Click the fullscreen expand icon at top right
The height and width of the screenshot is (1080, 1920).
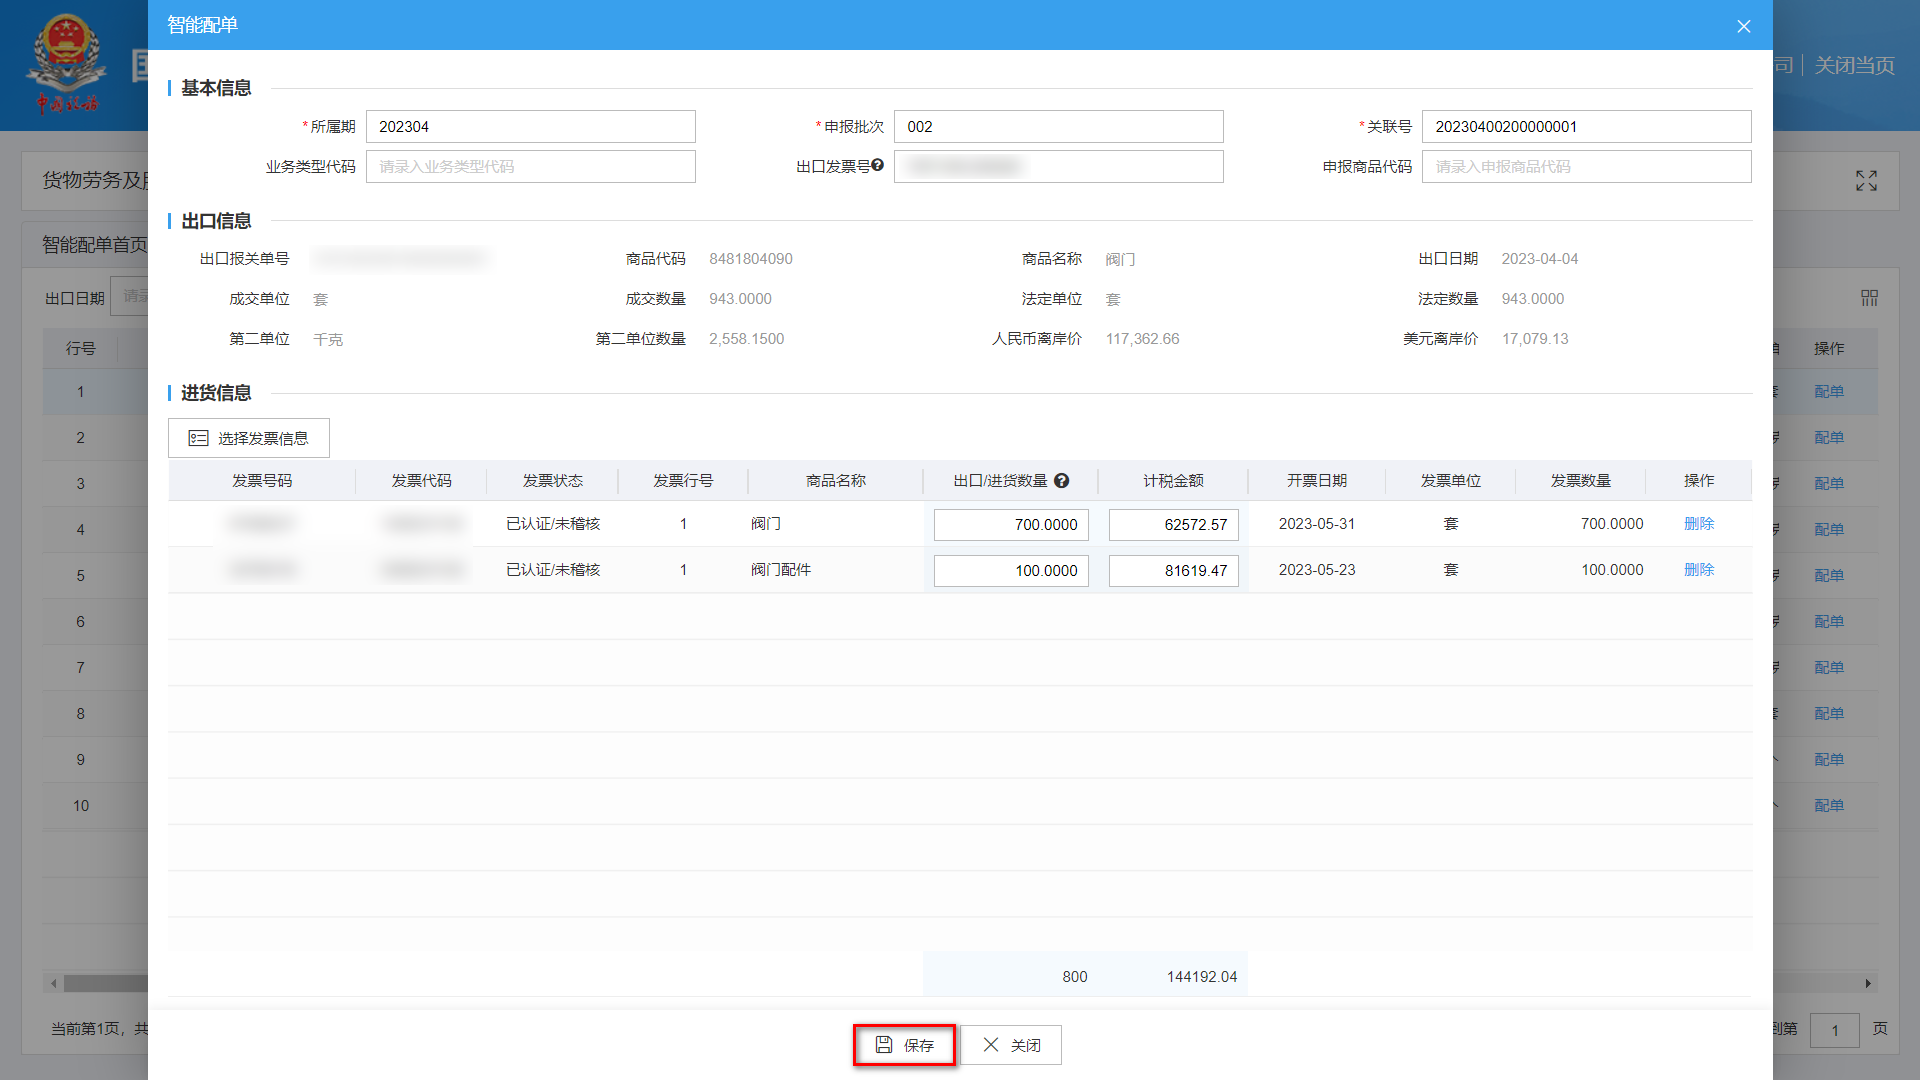point(1866,181)
